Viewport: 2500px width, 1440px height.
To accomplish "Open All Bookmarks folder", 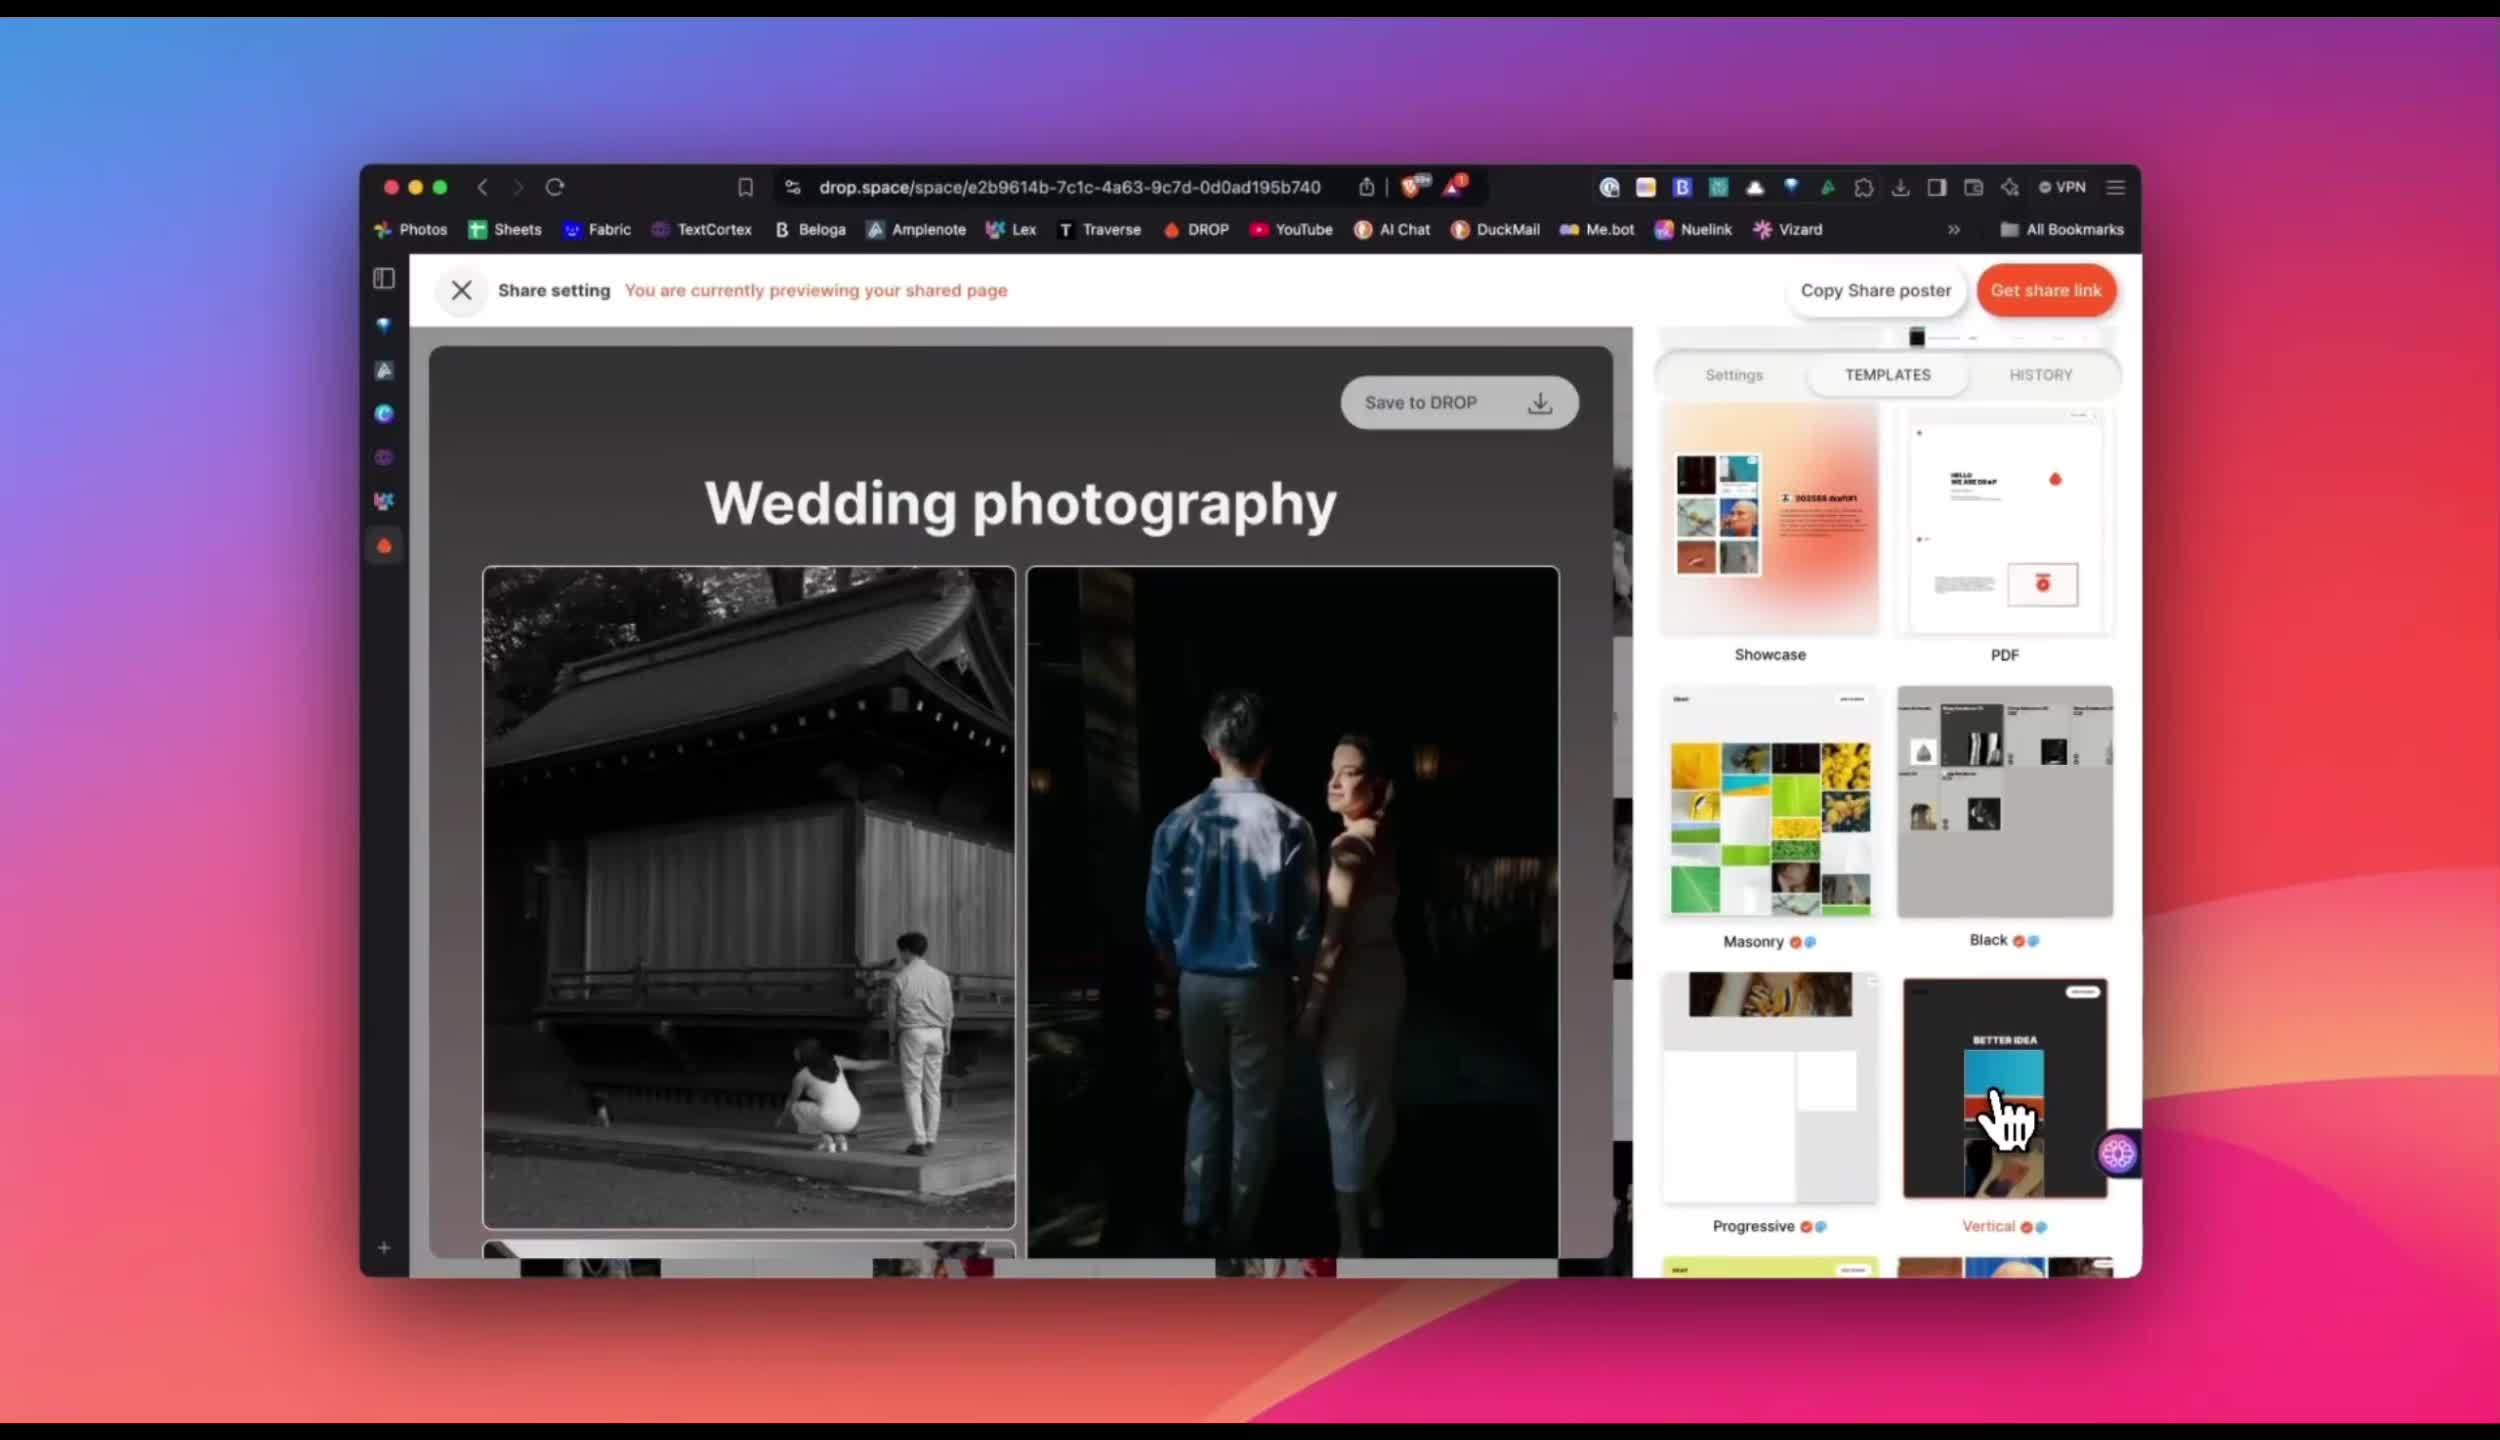I will pos(2061,230).
